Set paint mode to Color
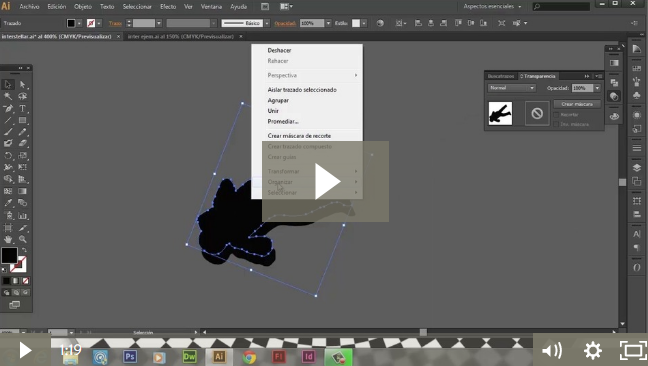The image size is (648, 366). pyautogui.click(x=6, y=281)
